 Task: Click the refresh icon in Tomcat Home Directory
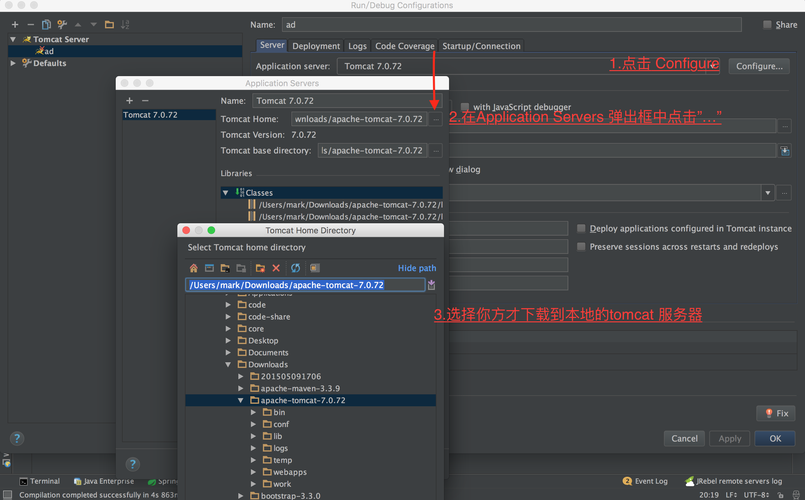295,268
